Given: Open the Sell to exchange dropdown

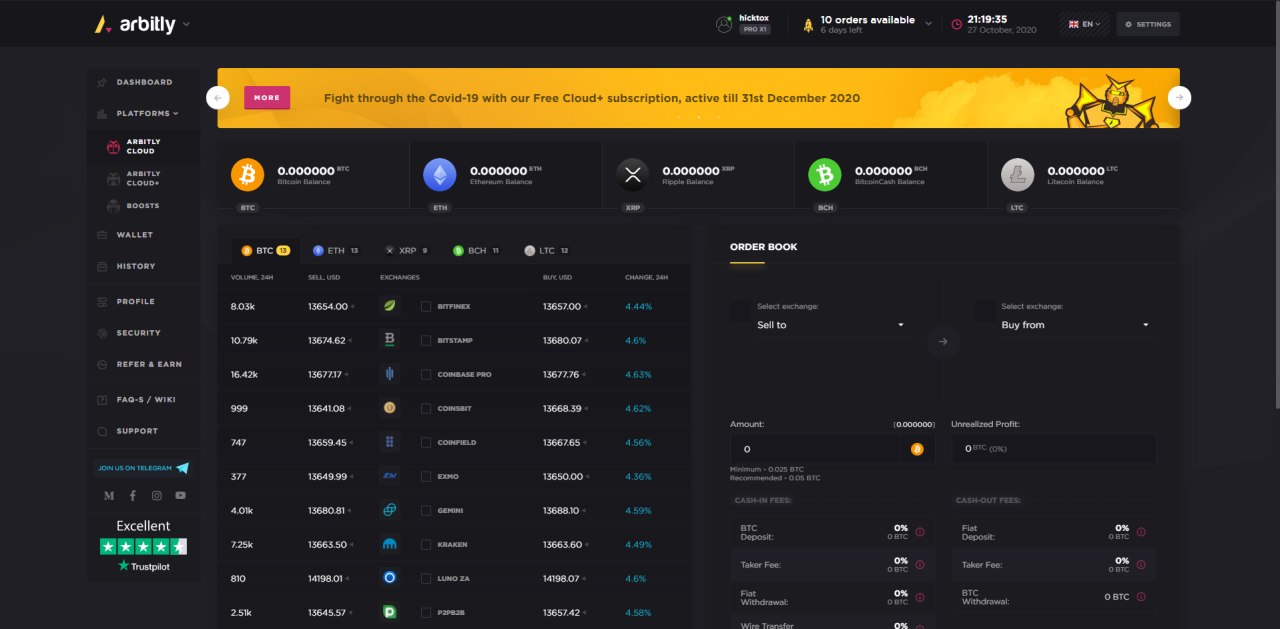Looking at the screenshot, I should [833, 325].
